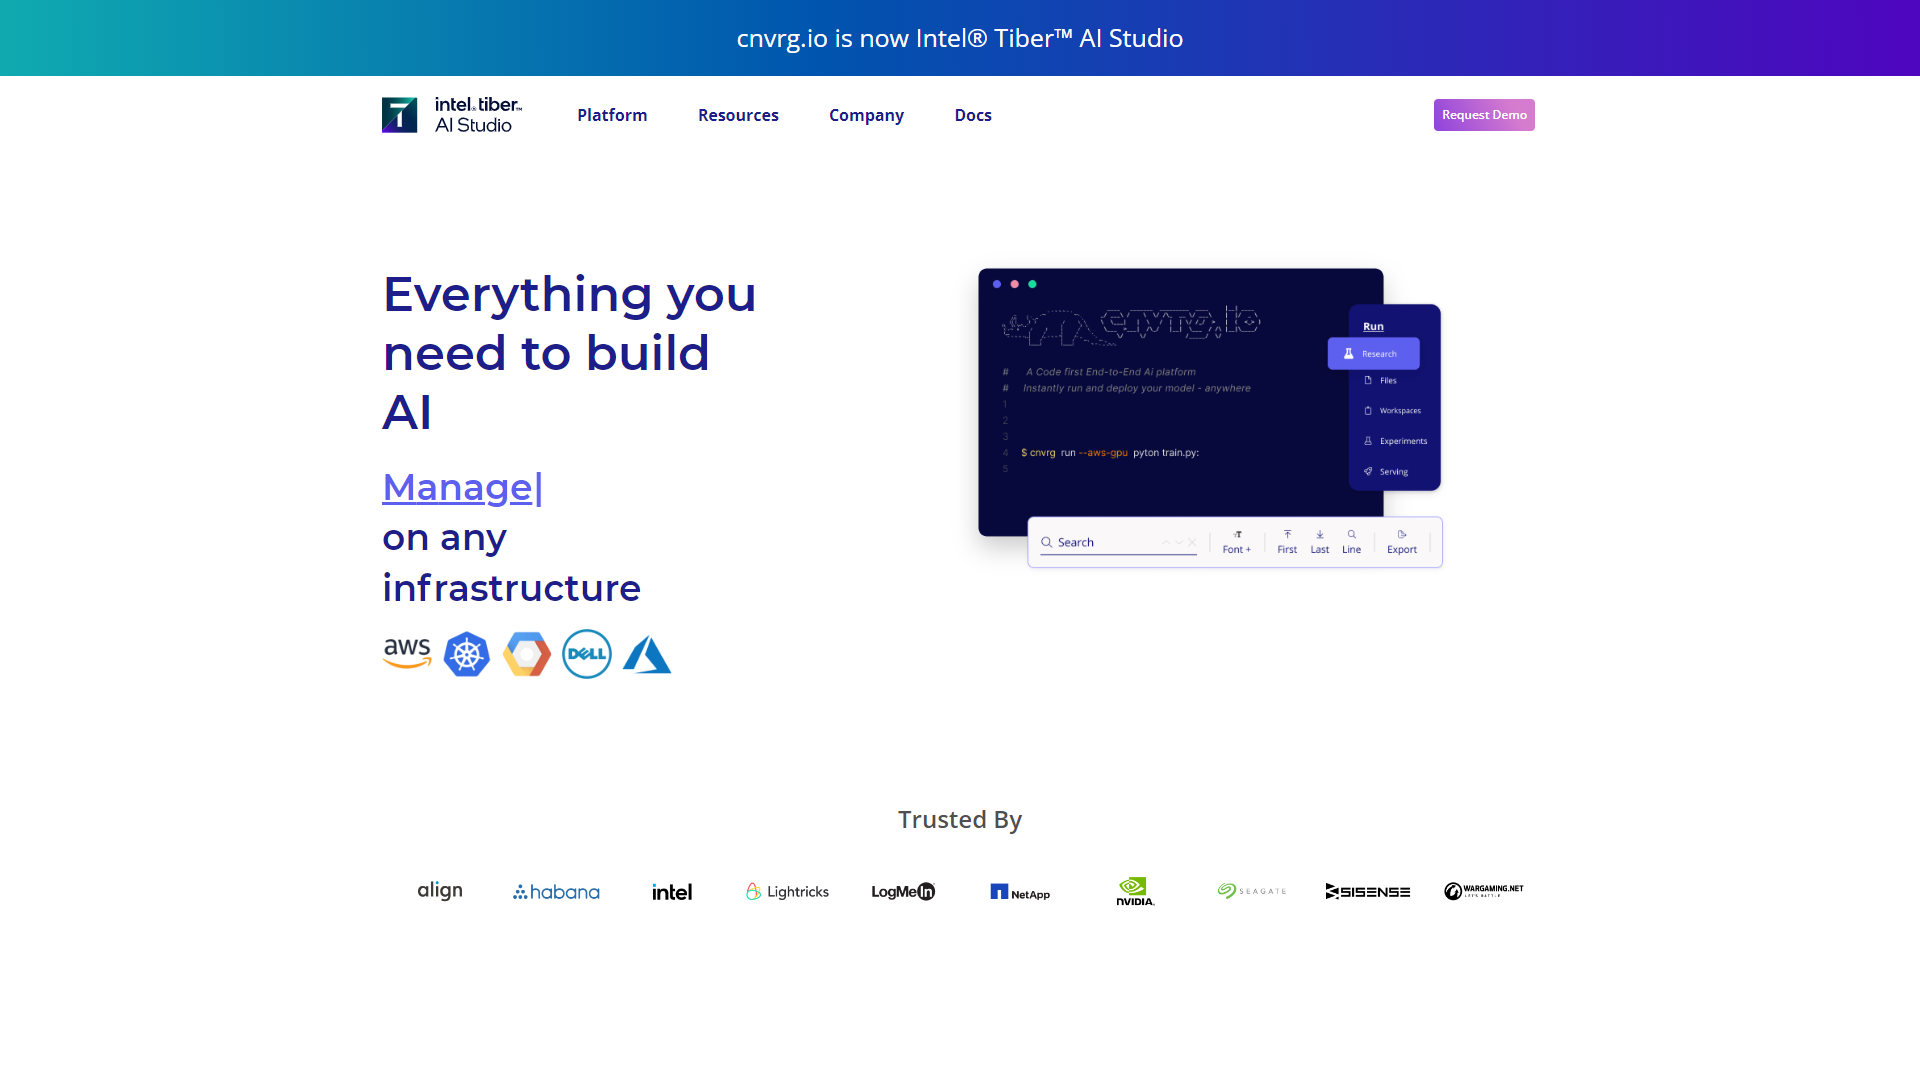Viewport: 1920px width, 1080px height.
Task: Click the 'A Code first End-to-End AI platform' comment
Action: (x=1110, y=372)
